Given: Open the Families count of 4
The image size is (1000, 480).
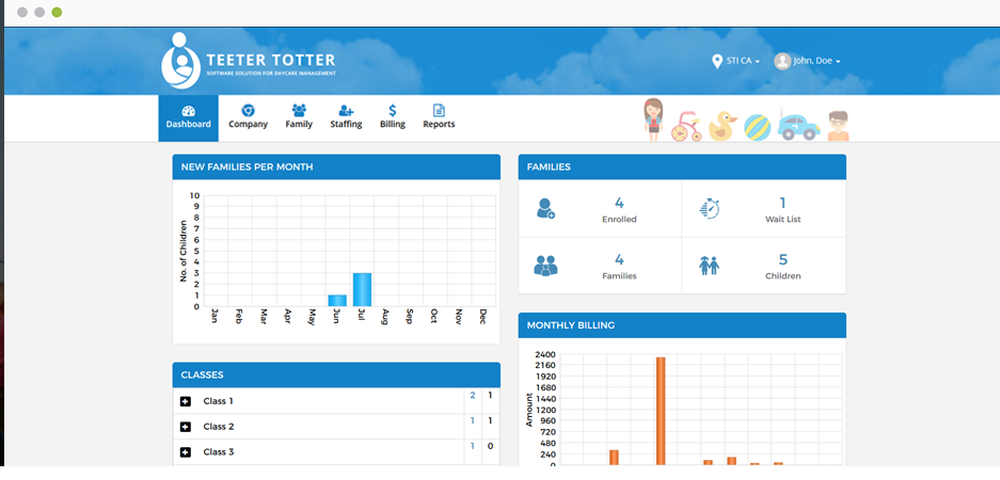Looking at the screenshot, I should tap(619, 260).
